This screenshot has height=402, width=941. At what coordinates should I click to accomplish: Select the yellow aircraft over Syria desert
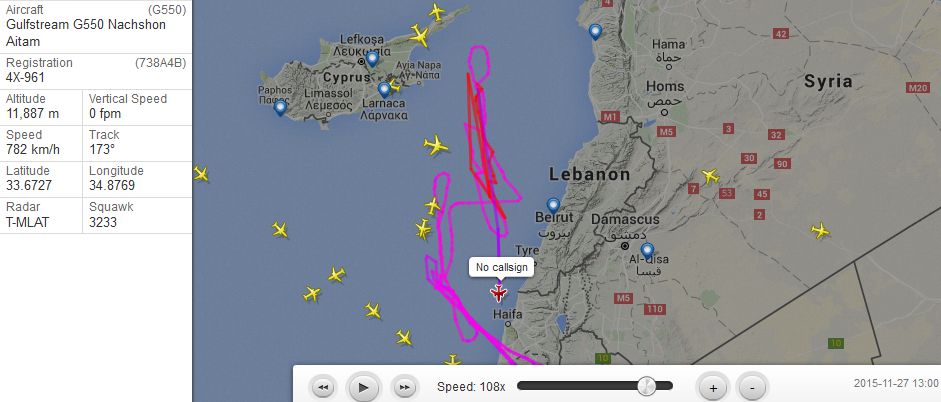click(819, 230)
